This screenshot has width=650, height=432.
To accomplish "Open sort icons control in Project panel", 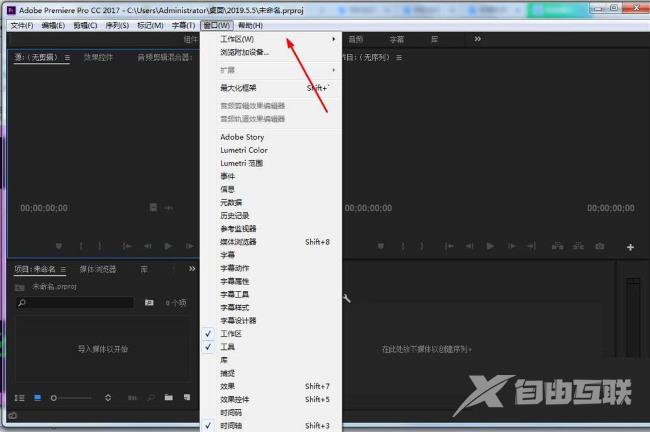I will click(x=108, y=398).
